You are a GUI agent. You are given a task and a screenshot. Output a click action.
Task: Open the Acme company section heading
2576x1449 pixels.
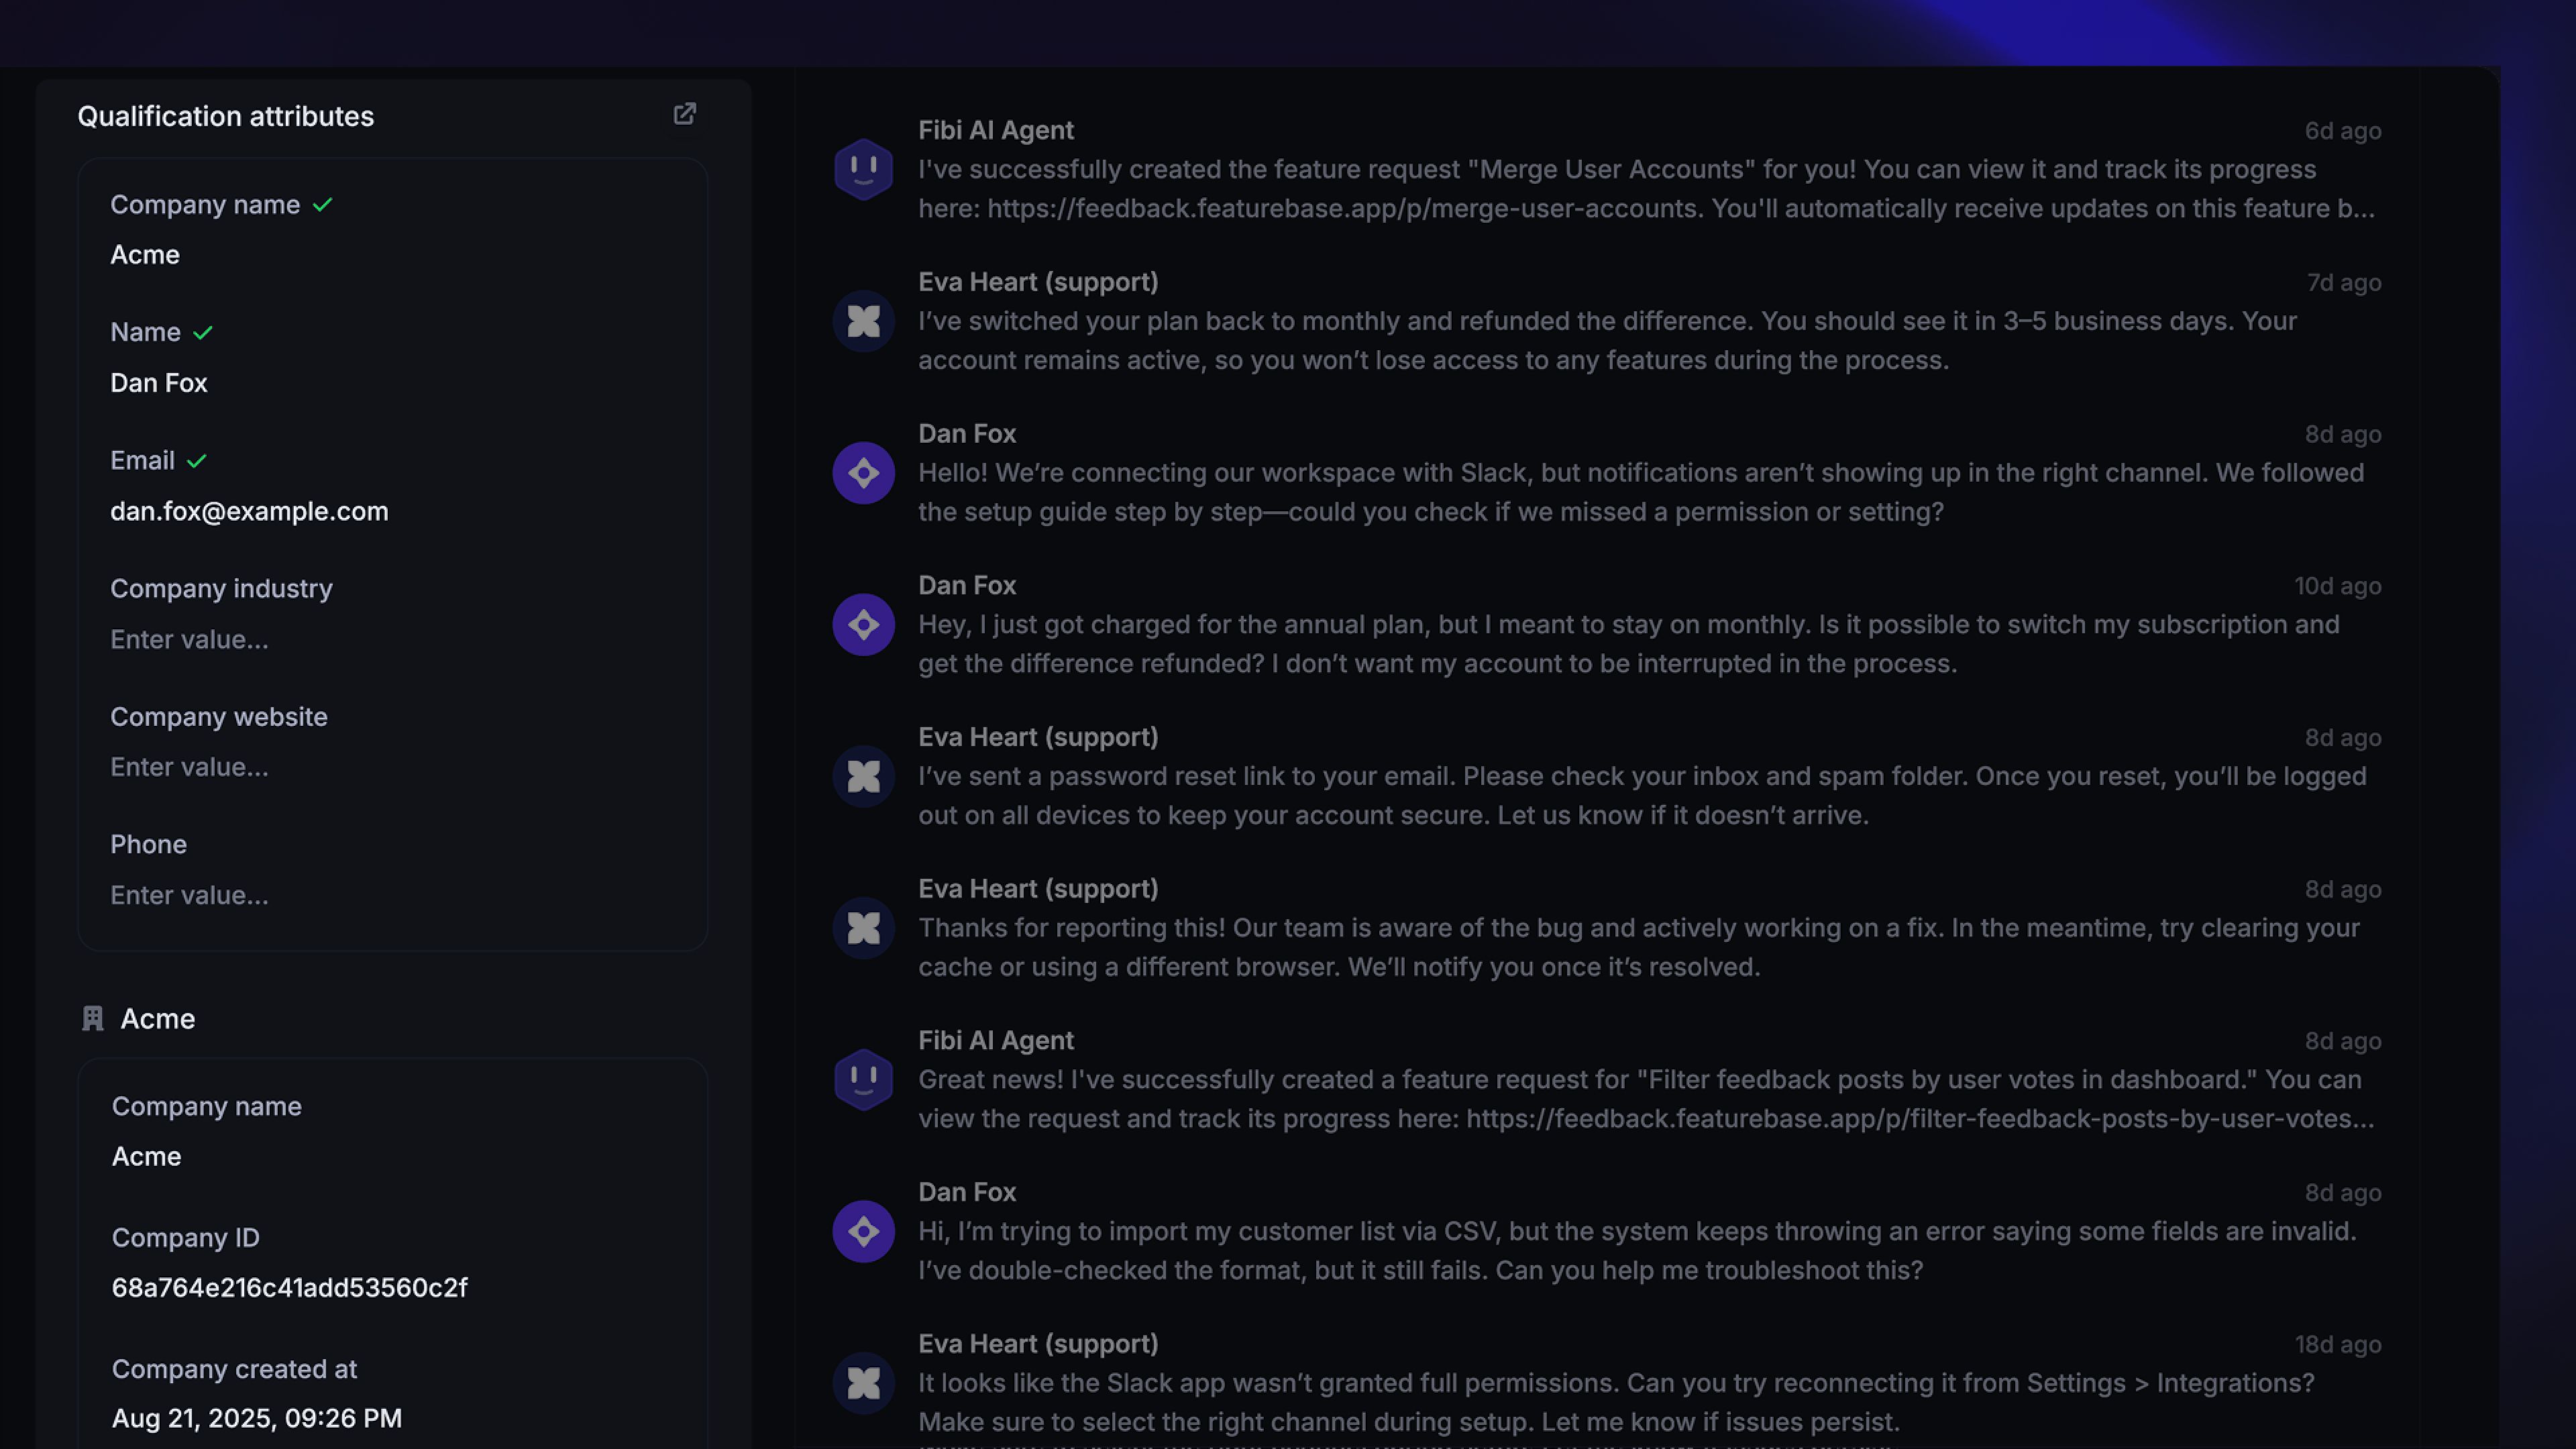[157, 1018]
